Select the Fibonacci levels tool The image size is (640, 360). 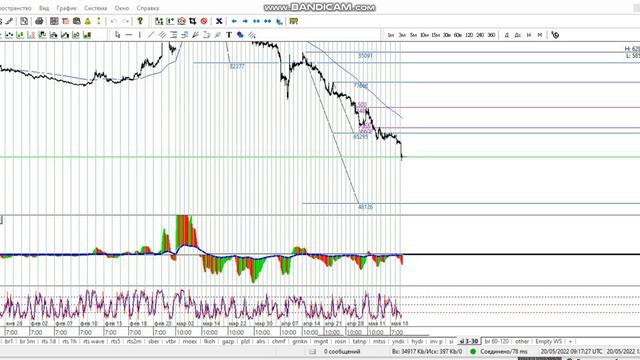click(173, 35)
